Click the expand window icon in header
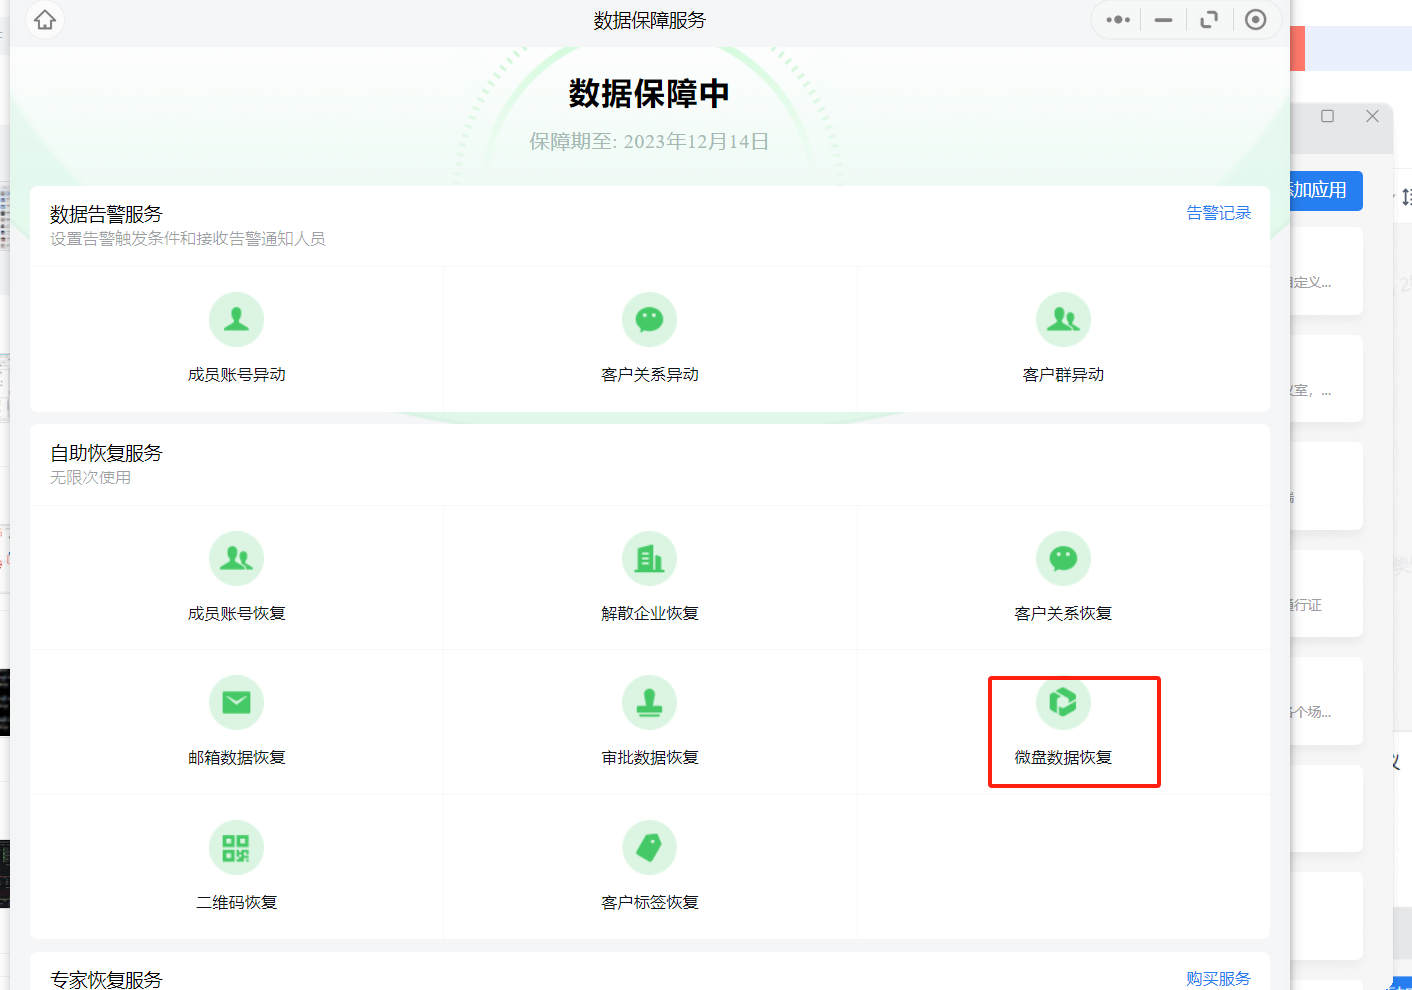Image resolution: width=1412 pixels, height=990 pixels. (1209, 20)
